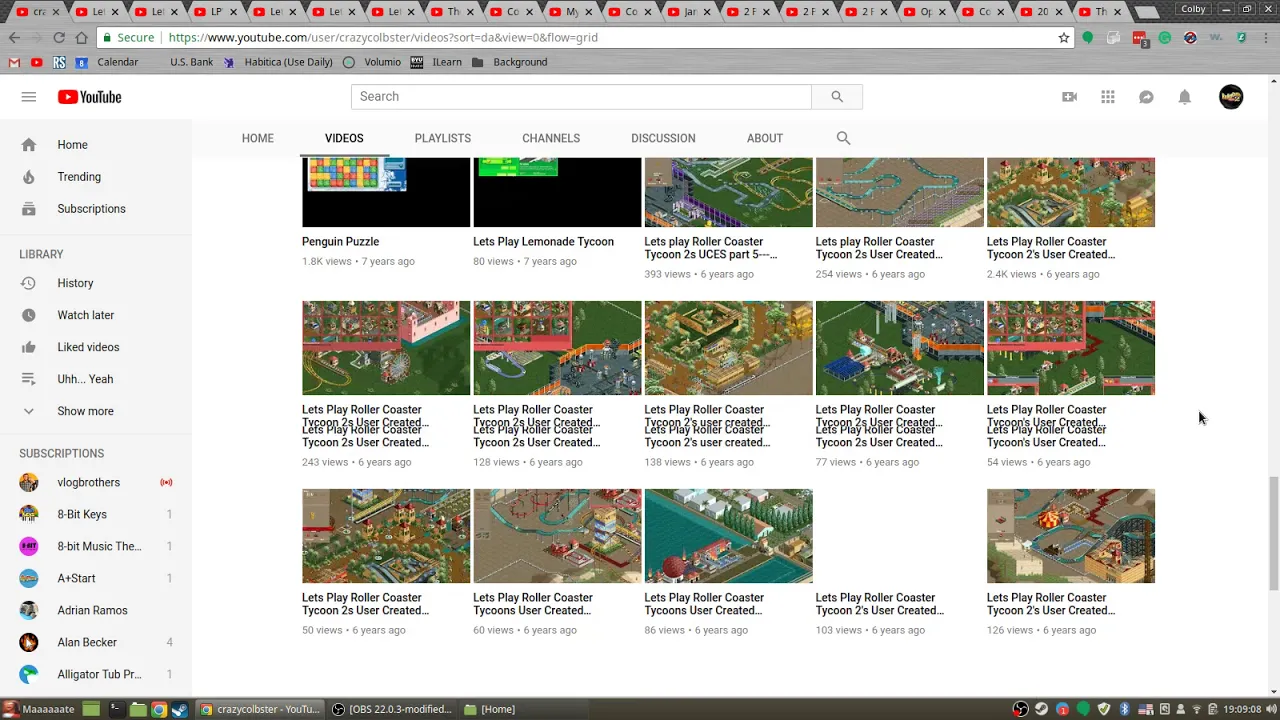This screenshot has height=720, width=1280.
Task: Open the ILearn bookmark
Action: [x=437, y=62]
